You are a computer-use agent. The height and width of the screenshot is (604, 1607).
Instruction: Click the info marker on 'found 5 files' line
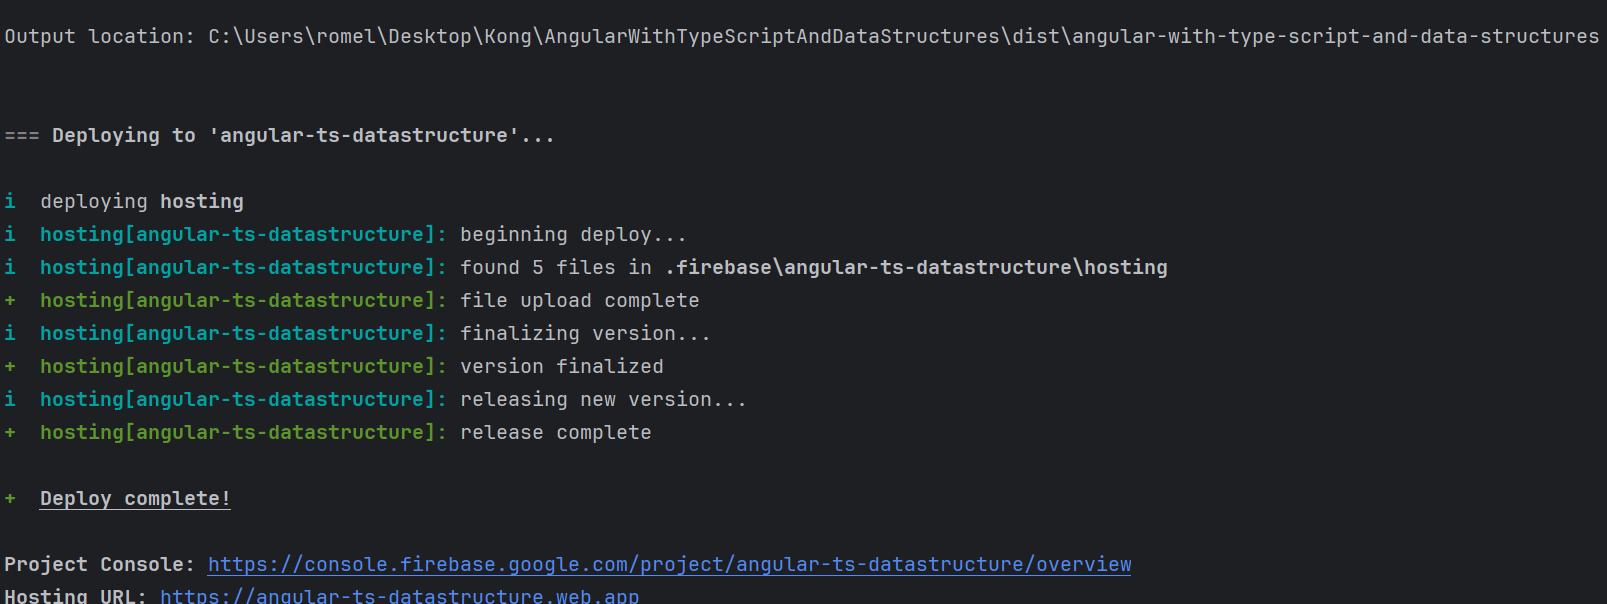tap(10, 267)
